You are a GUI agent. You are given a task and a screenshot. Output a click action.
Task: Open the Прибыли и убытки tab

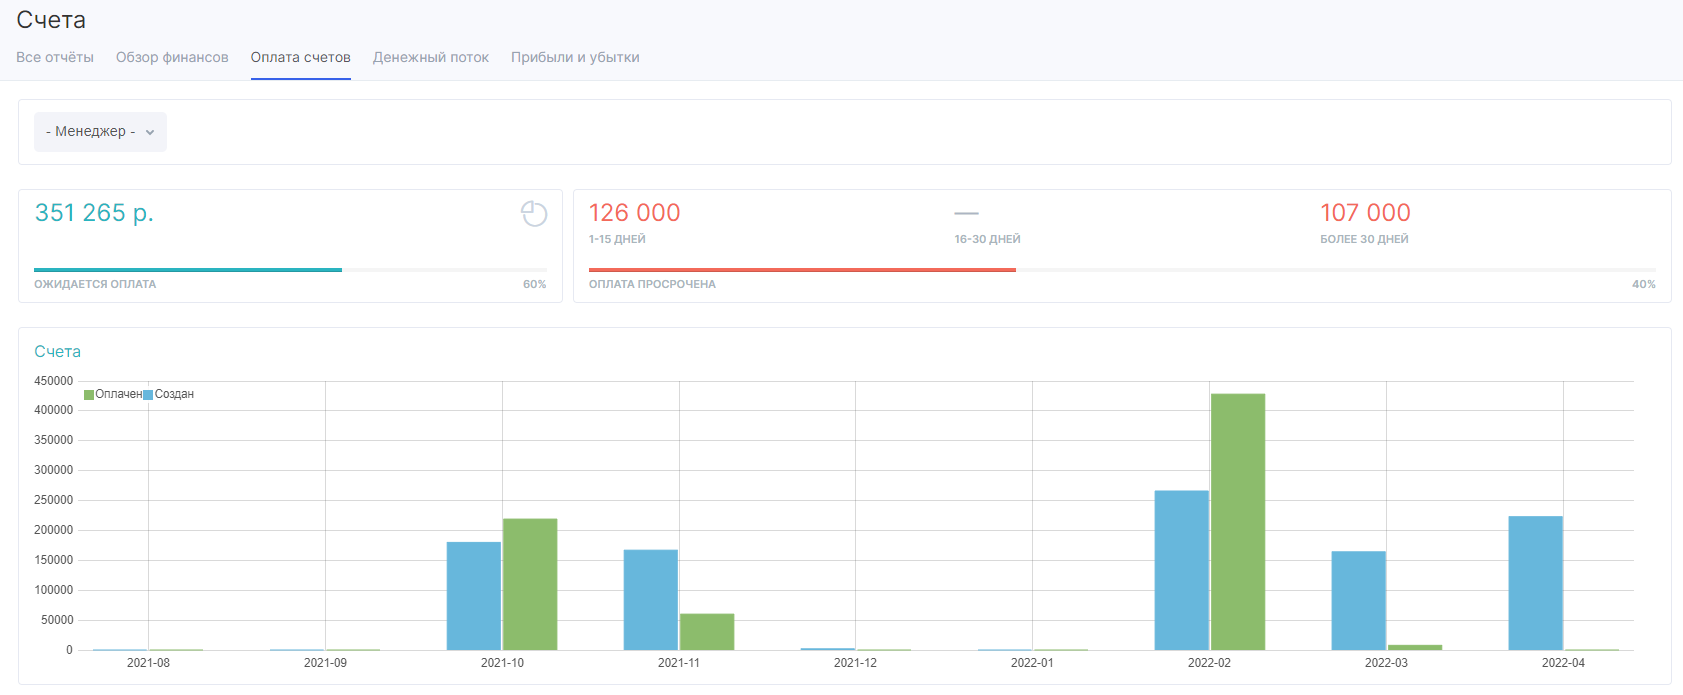click(575, 58)
